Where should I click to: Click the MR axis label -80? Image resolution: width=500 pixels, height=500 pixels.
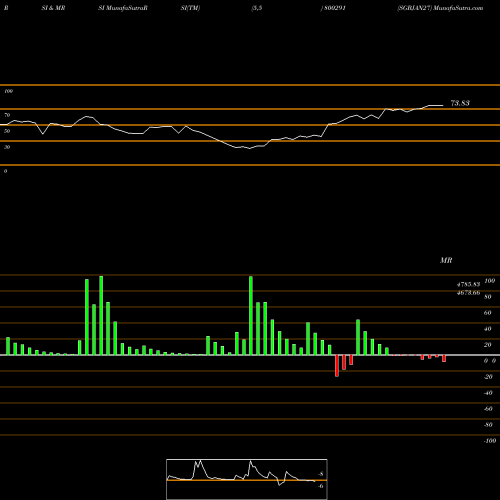click(488, 425)
